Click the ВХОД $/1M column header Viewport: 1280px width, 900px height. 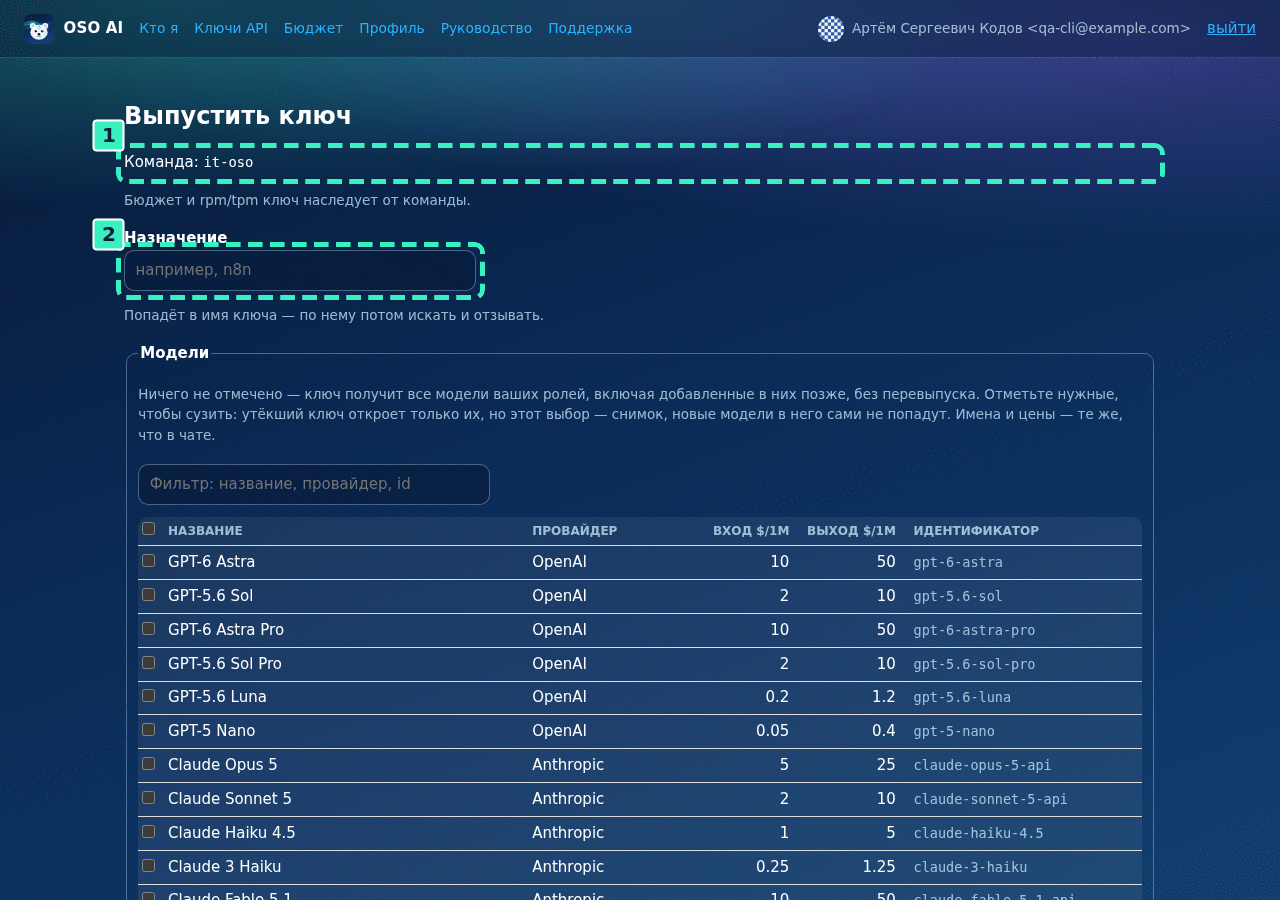(750, 531)
